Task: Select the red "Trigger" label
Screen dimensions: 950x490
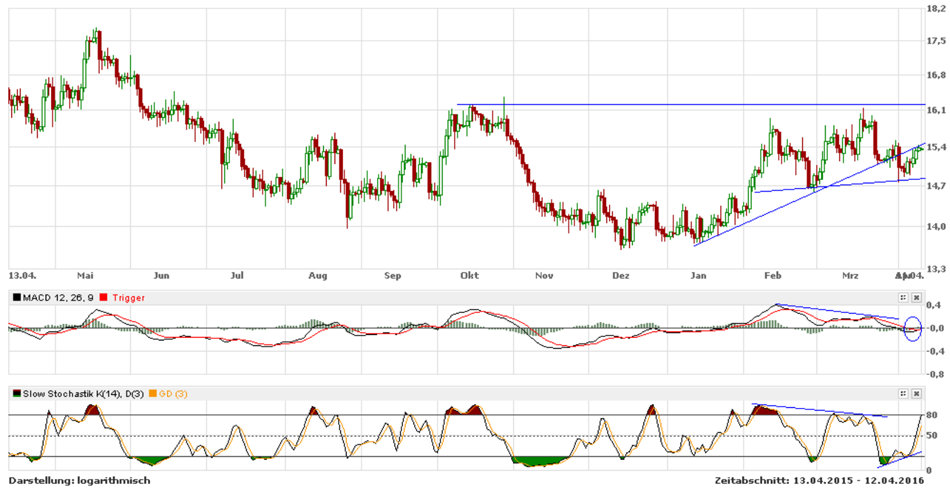Action: pyautogui.click(x=127, y=297)
